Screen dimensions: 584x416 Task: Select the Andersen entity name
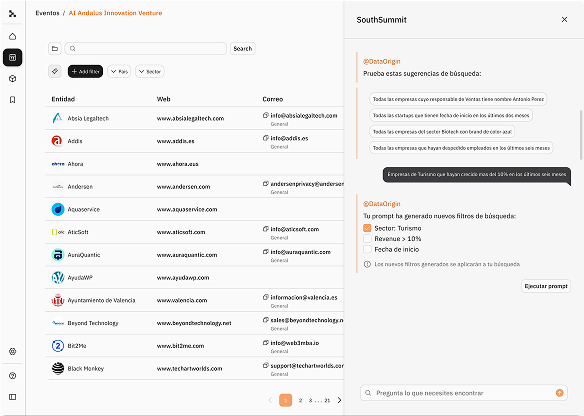(x=80, y=187)
